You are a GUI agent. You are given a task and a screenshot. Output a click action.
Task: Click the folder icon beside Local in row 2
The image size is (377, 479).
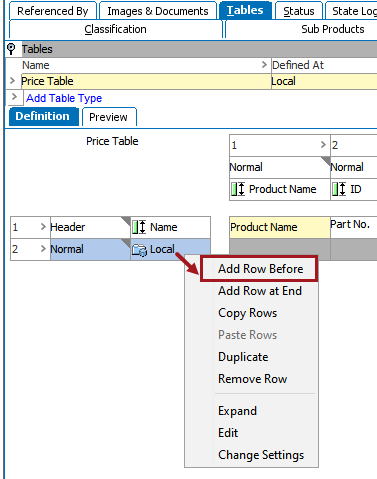tap(139, 250)
